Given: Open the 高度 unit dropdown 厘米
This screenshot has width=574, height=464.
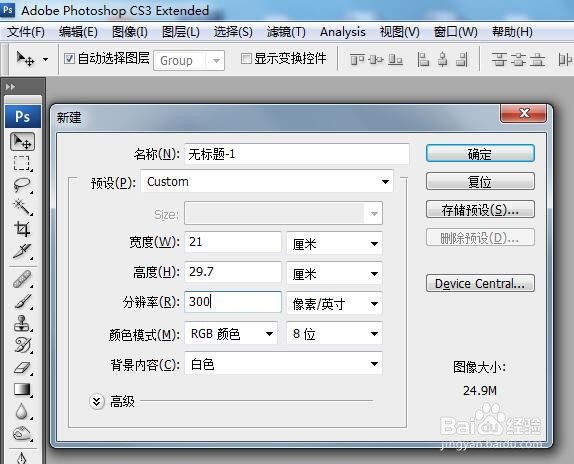Looking at the screenshot, I should click(x=334, y=273).
